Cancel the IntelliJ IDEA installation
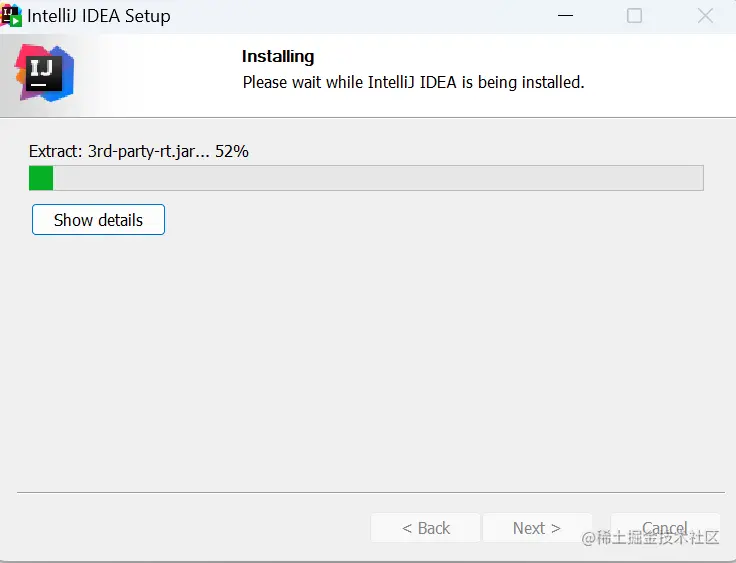Image resolution: width=736 pixels, height=563 pixels. 665,527
